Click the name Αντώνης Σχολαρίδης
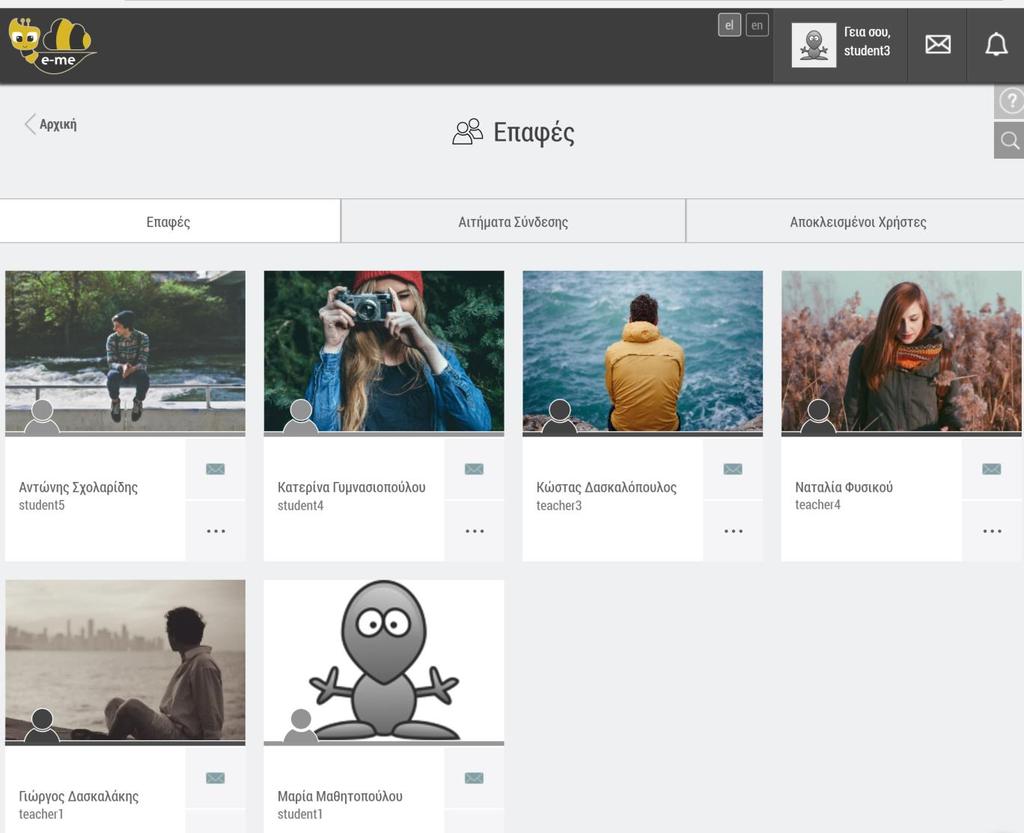This screenshot has height=833, width=1024. pos(78,488)
